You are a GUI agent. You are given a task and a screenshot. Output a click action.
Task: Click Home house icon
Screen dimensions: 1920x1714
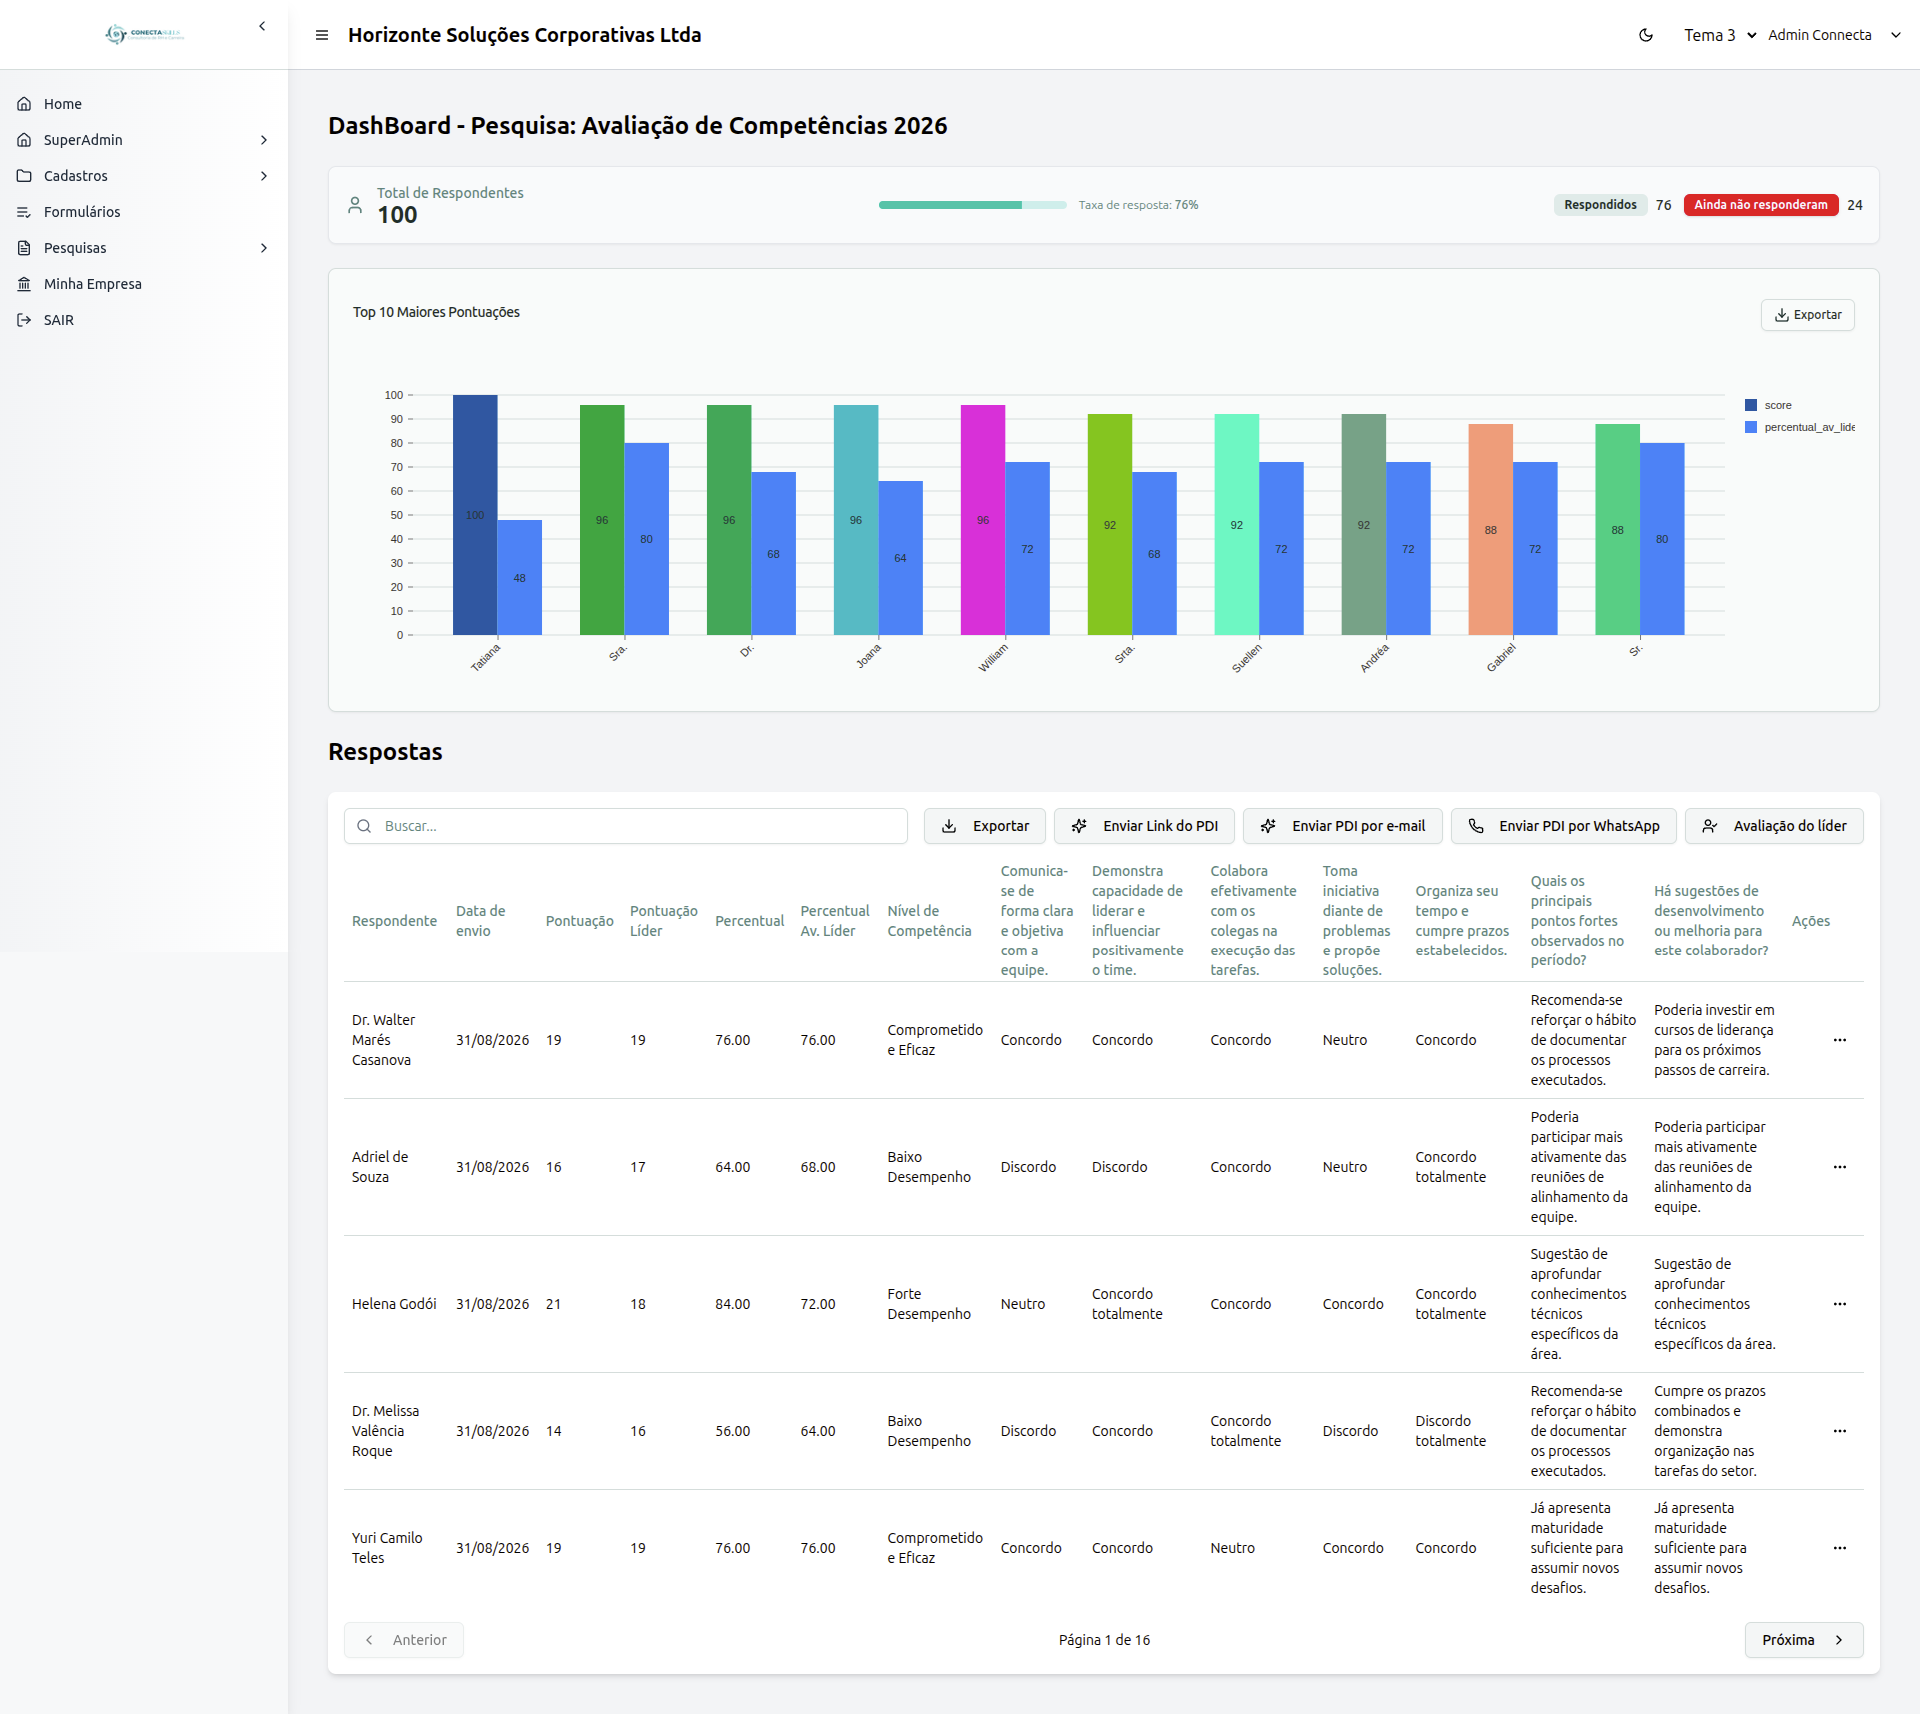coord(24,104)
